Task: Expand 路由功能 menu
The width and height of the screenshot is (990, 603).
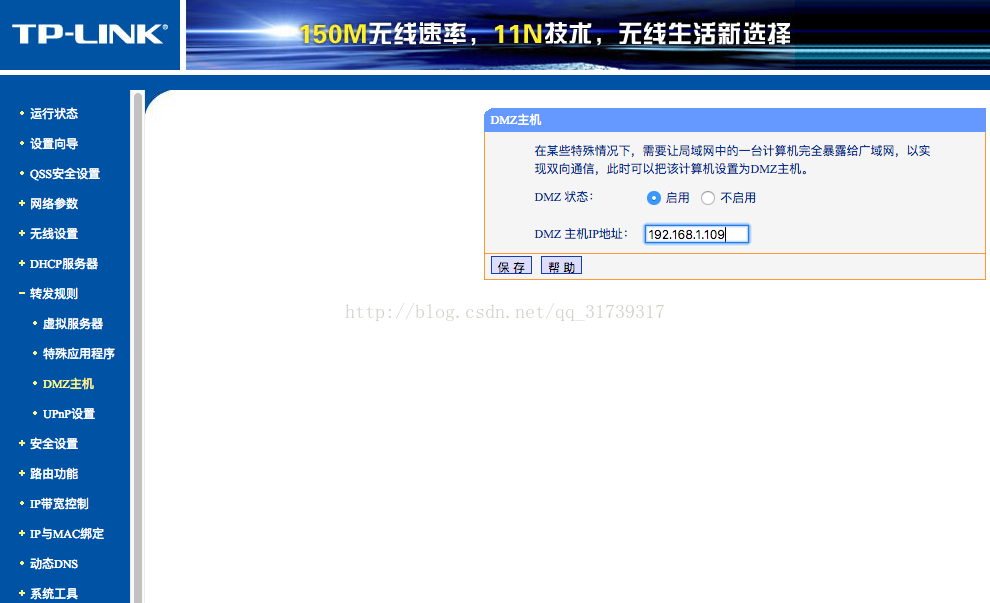Action: [x=54, y=474]
